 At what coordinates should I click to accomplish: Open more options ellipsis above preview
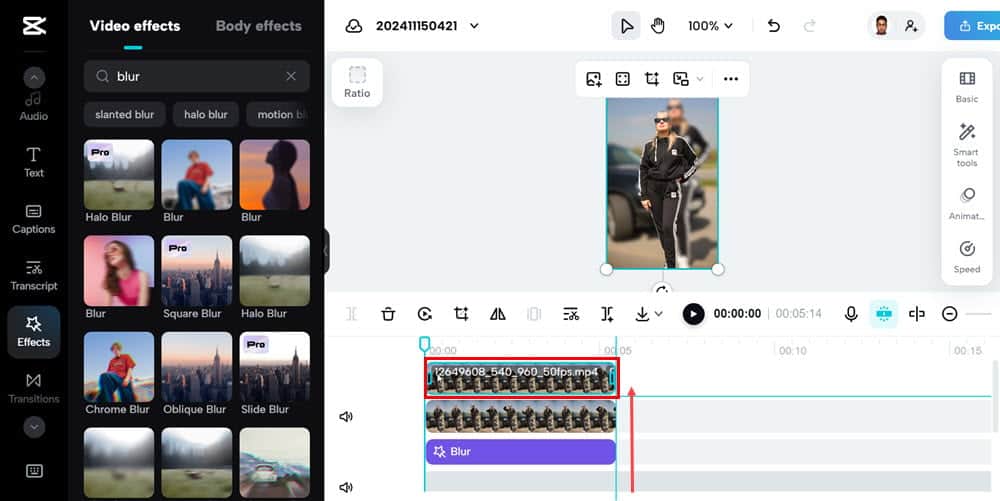click(x=731, y=79)
